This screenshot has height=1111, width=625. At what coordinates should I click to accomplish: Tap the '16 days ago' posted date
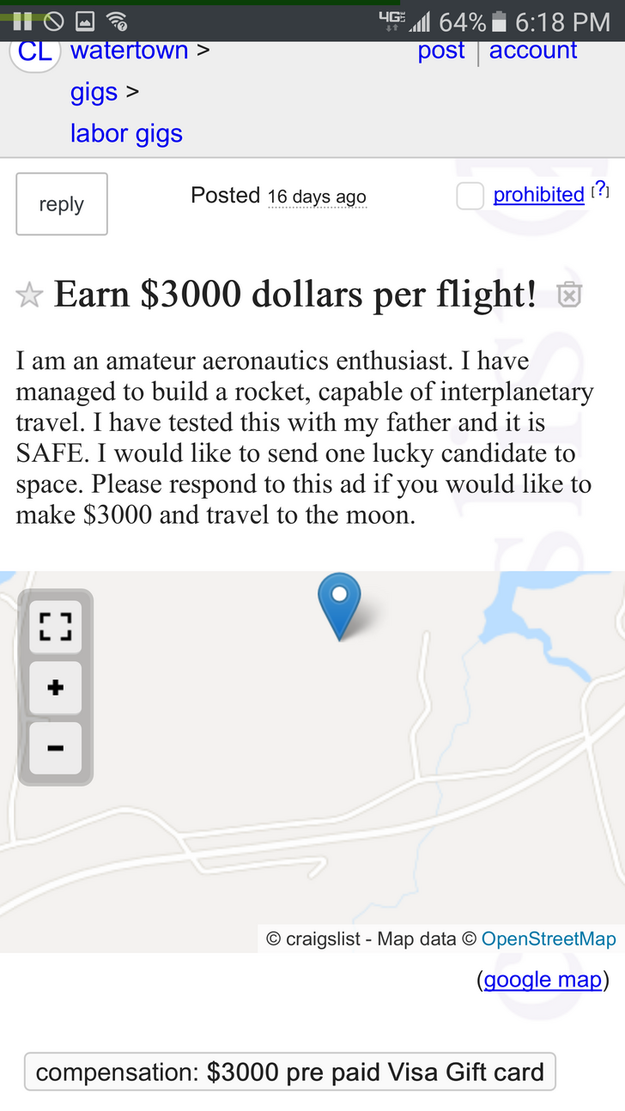(317, 197)
